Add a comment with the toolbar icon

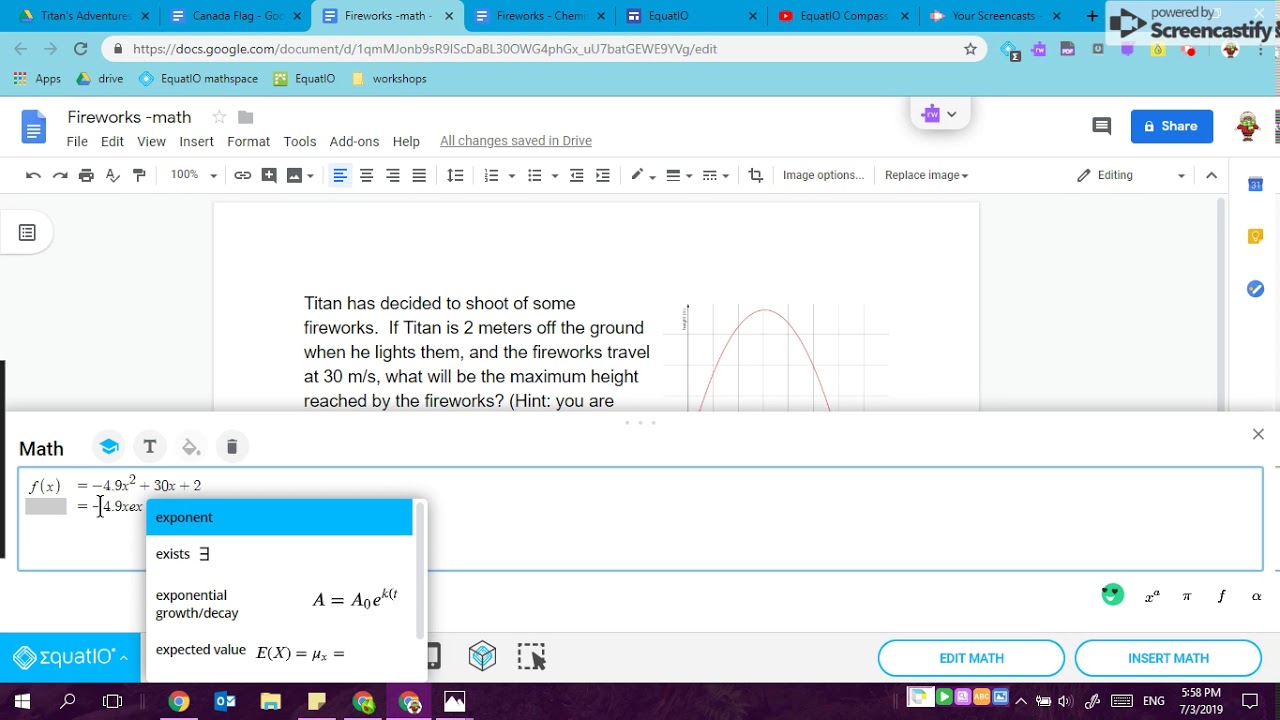(269, 175)
